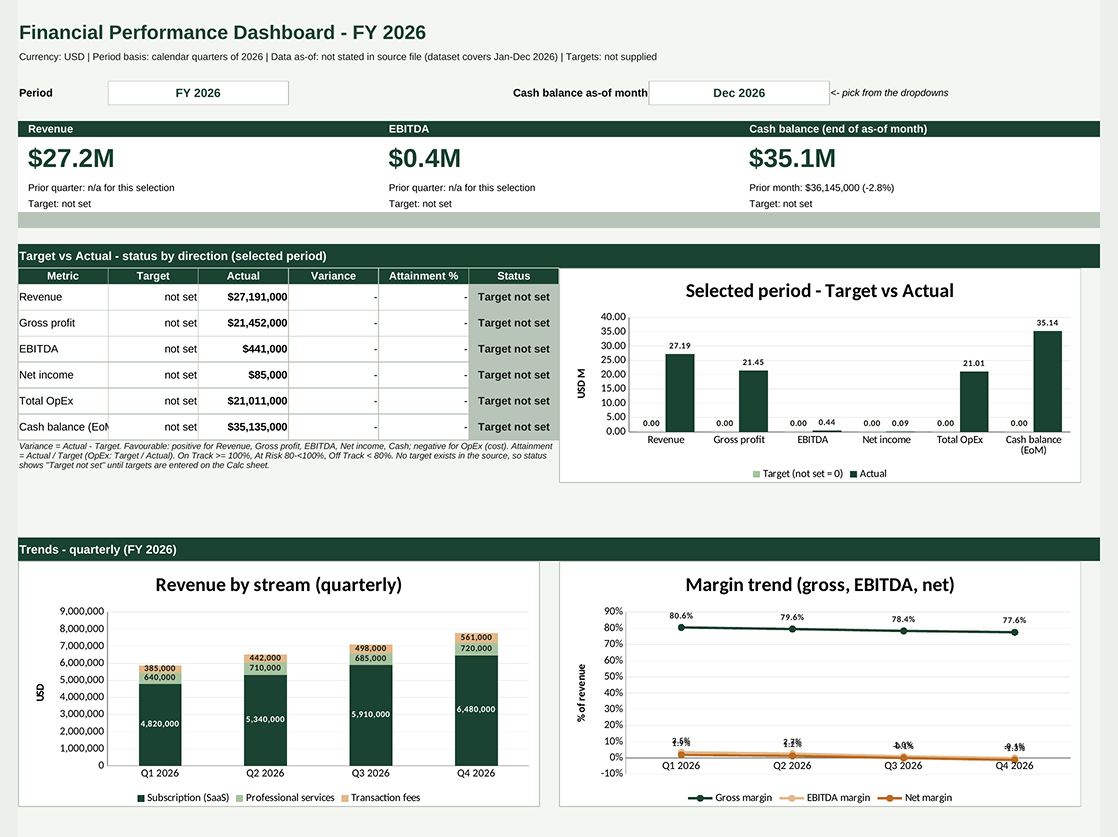Click the Revenue KPI value $27.2M
This screenshot has width=1118, height=837.
[x=71, y=158]
